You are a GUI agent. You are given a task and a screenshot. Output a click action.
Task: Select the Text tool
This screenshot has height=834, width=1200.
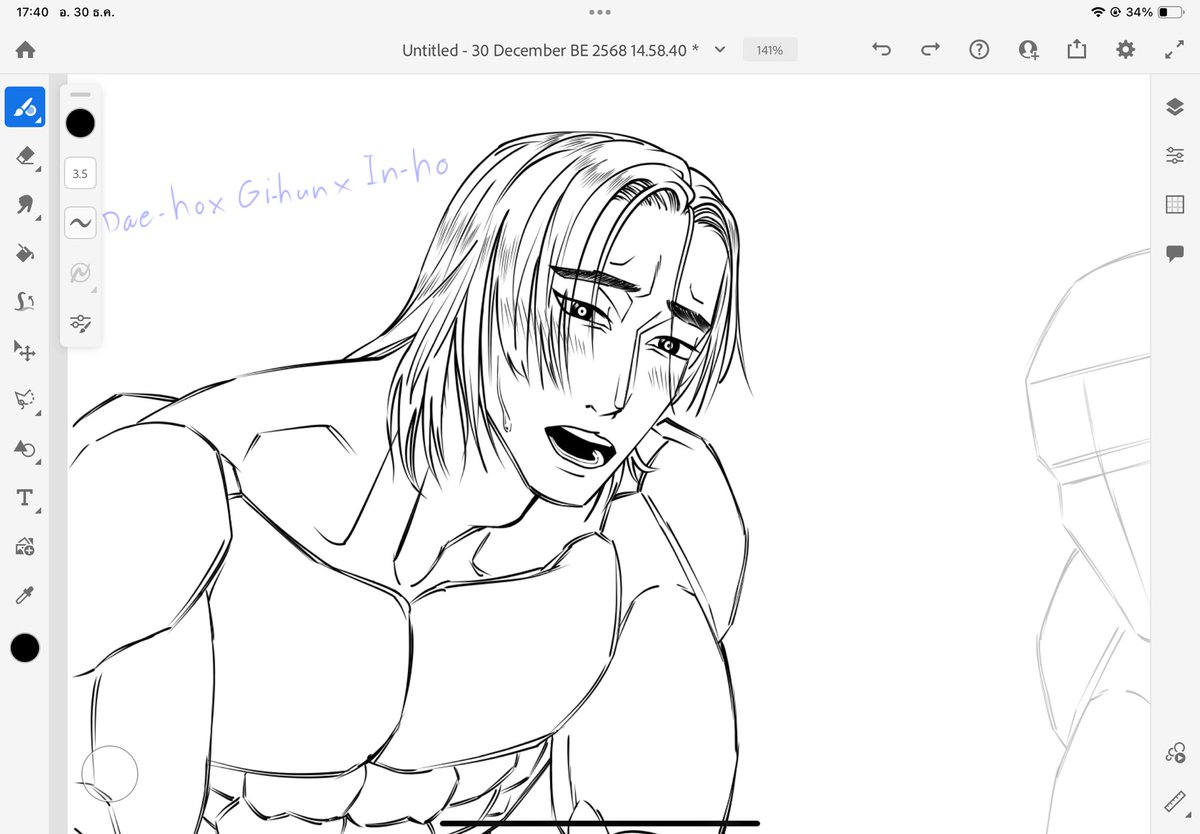(25, 498)
